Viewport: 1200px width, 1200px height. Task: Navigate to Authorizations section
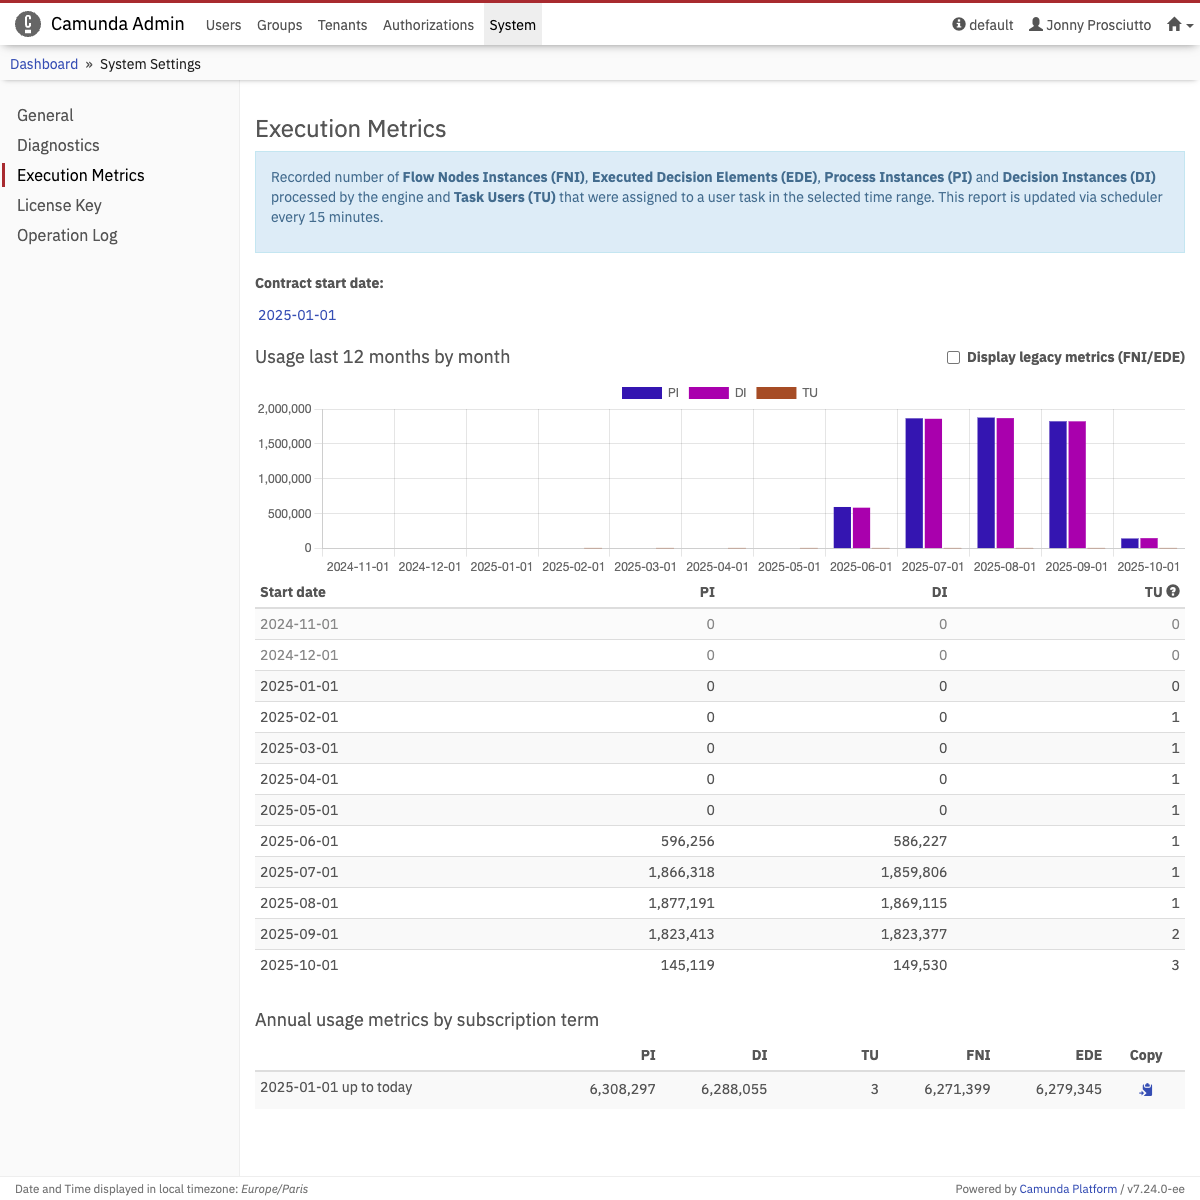tap(428, 25)
